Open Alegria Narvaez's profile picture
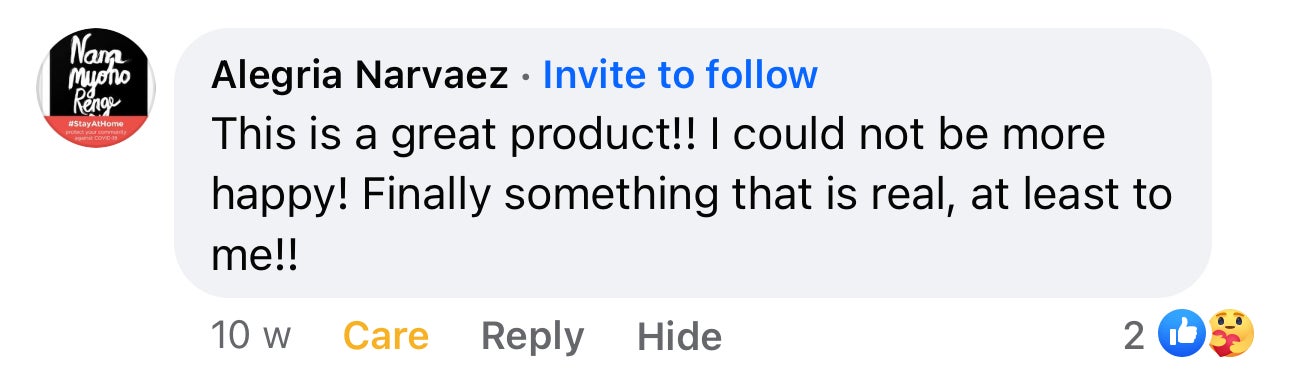Image resolution: width=1290 pixels, height=384 pixels. pyautogui.click(x=95, y=90)
